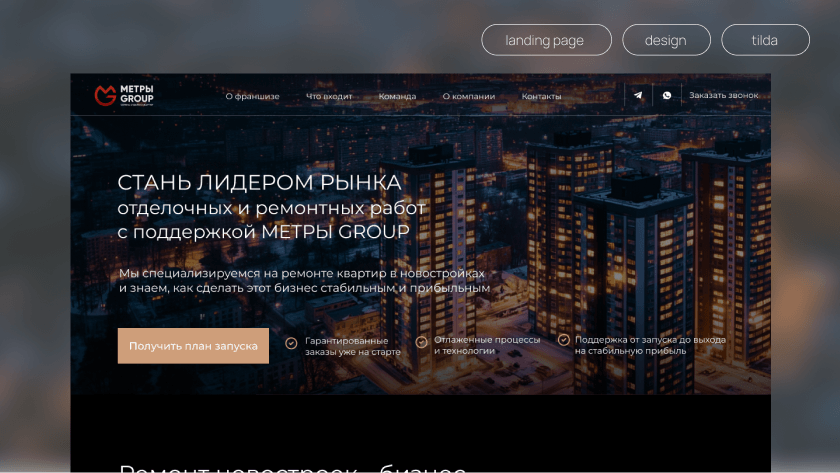Select the design tag pill

(666, 40)
